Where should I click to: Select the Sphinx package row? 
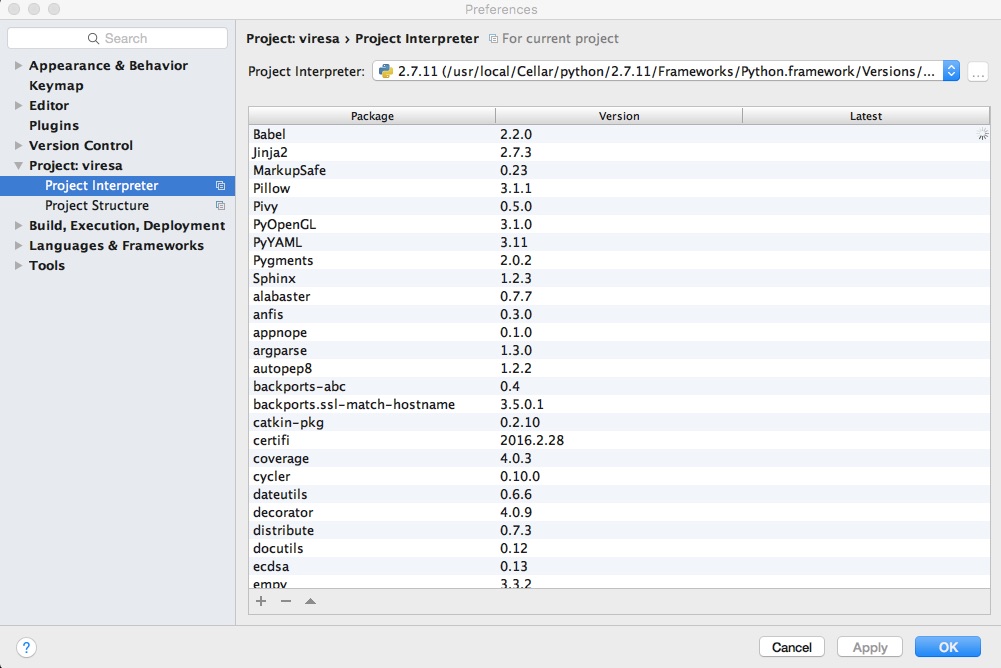coord(619,278)
